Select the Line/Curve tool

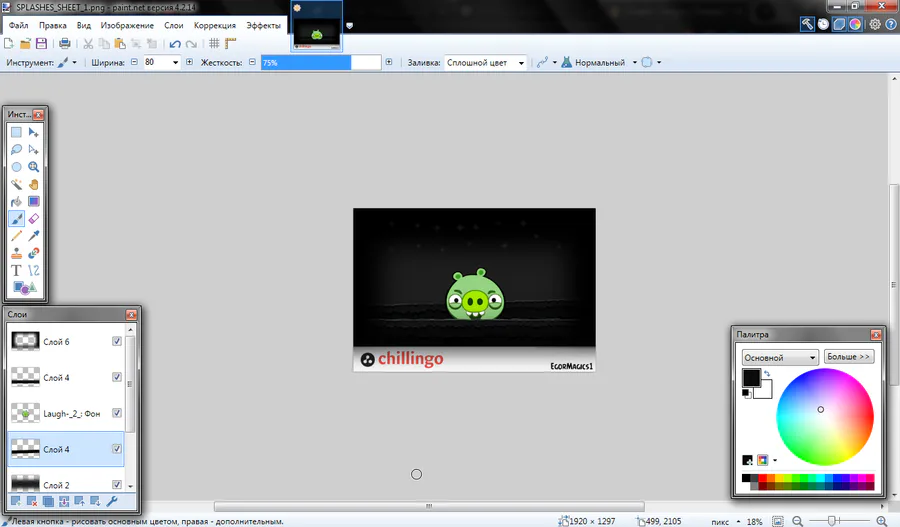pyautogui.click(x=34, y=270)
